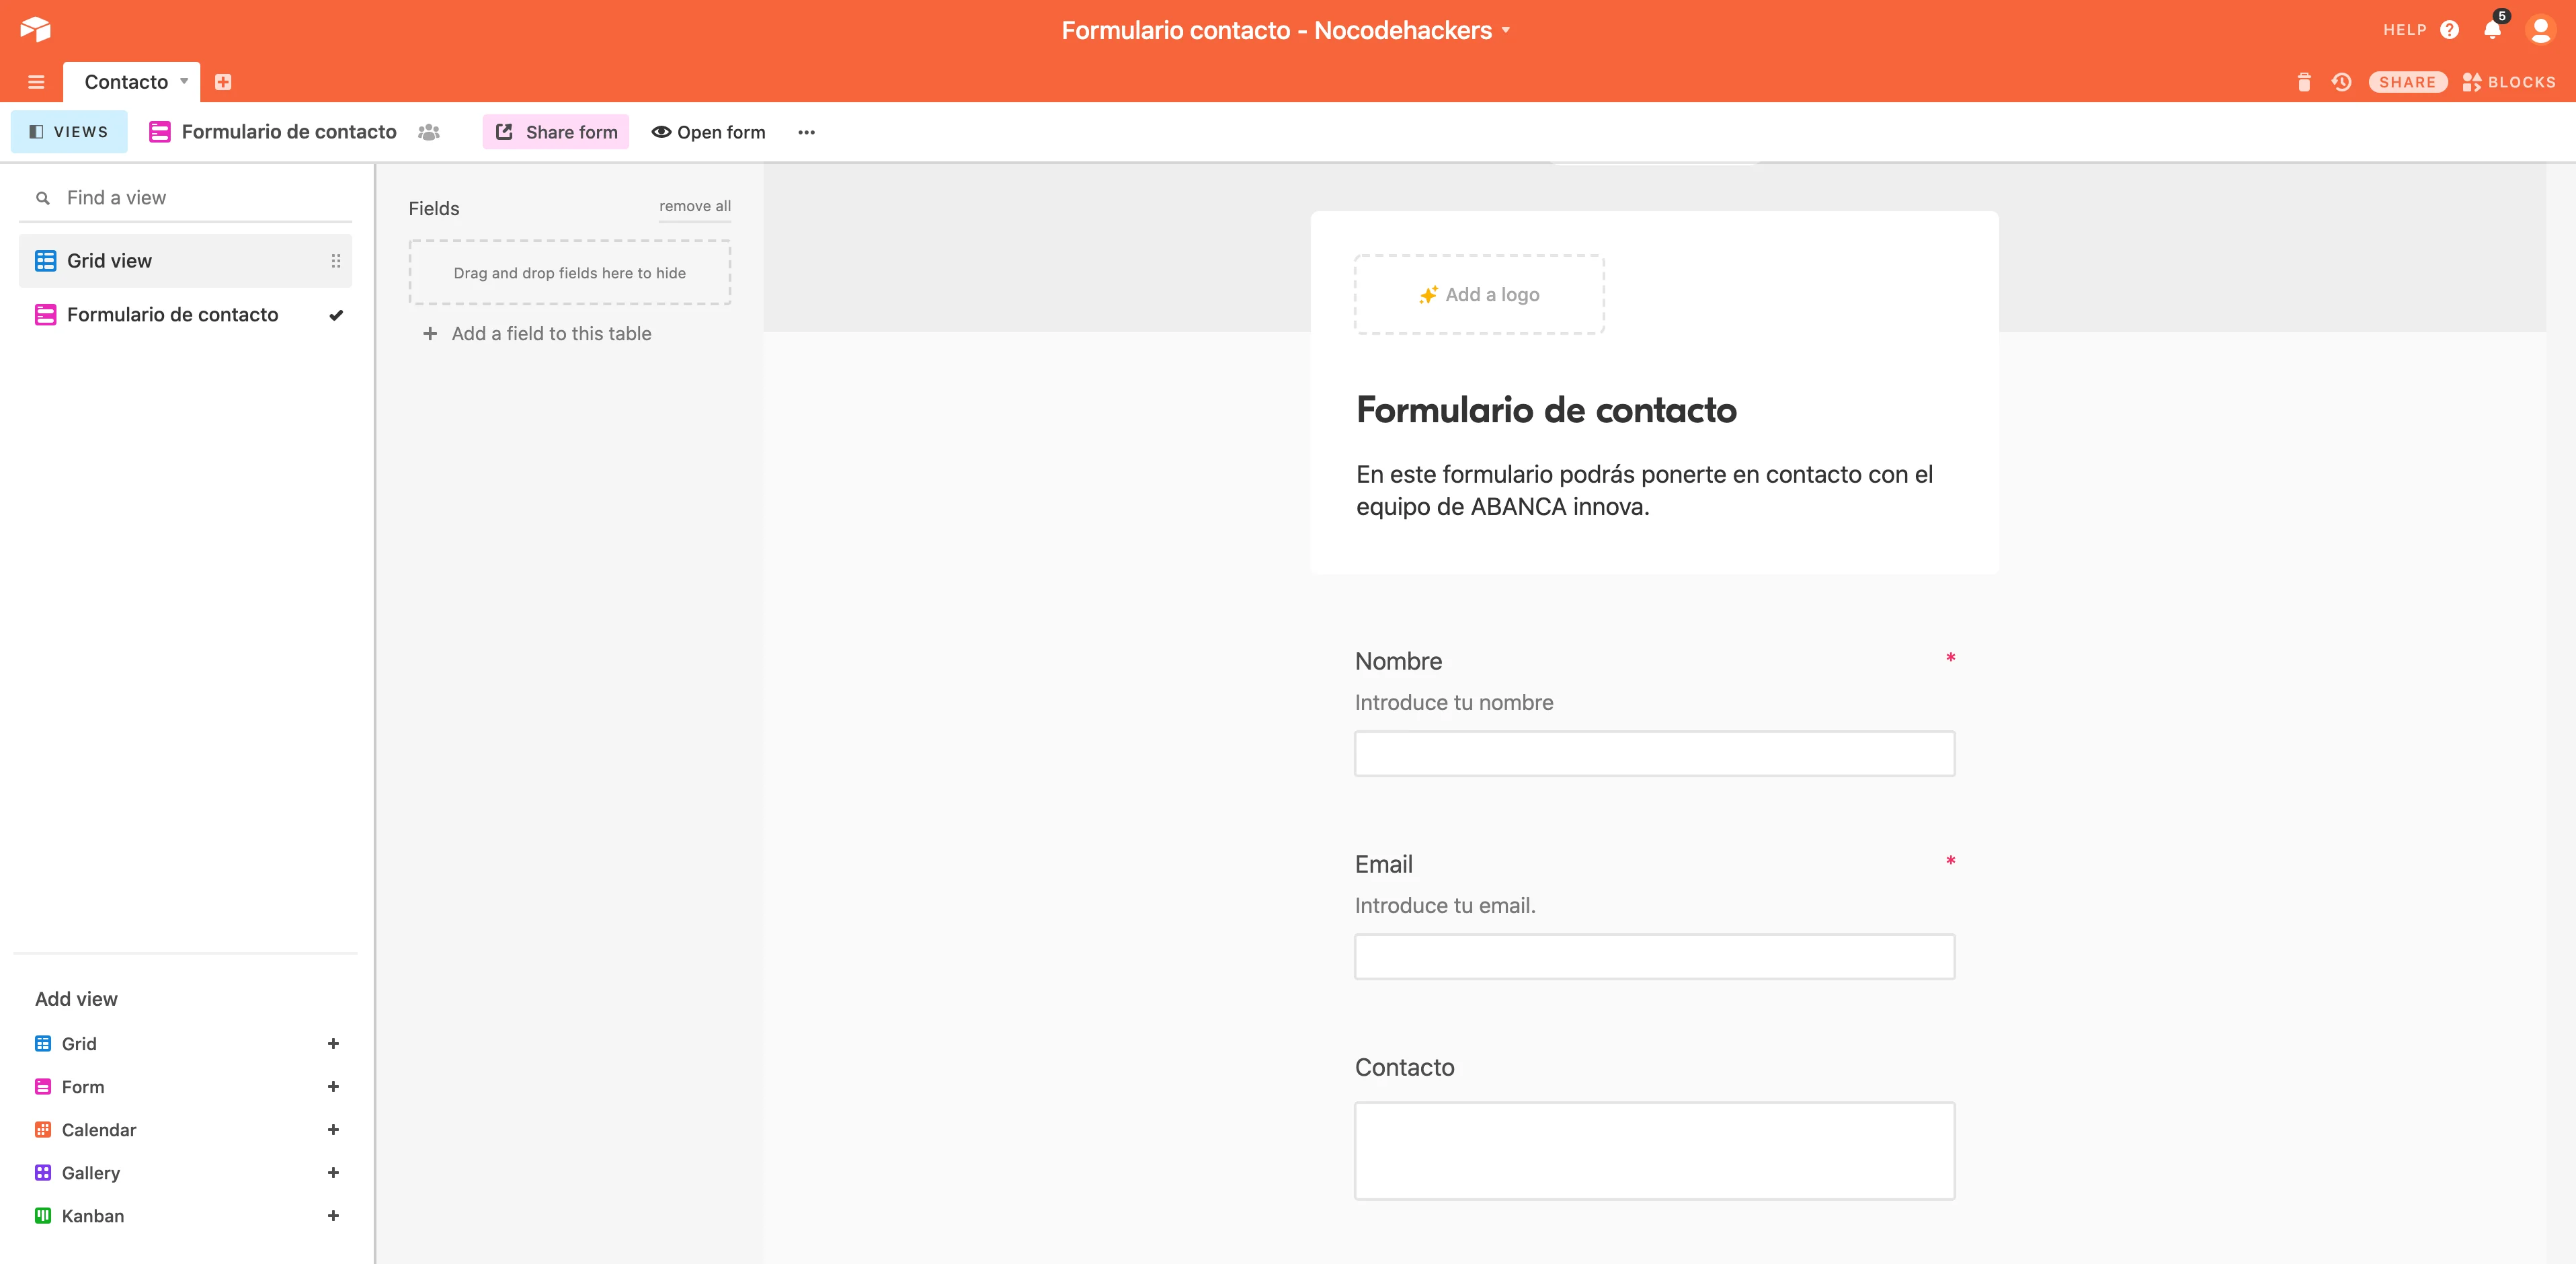Click the Airtable home logo icon
The width and height of the screenshot is (2576, 1264).
pos(36,29)
